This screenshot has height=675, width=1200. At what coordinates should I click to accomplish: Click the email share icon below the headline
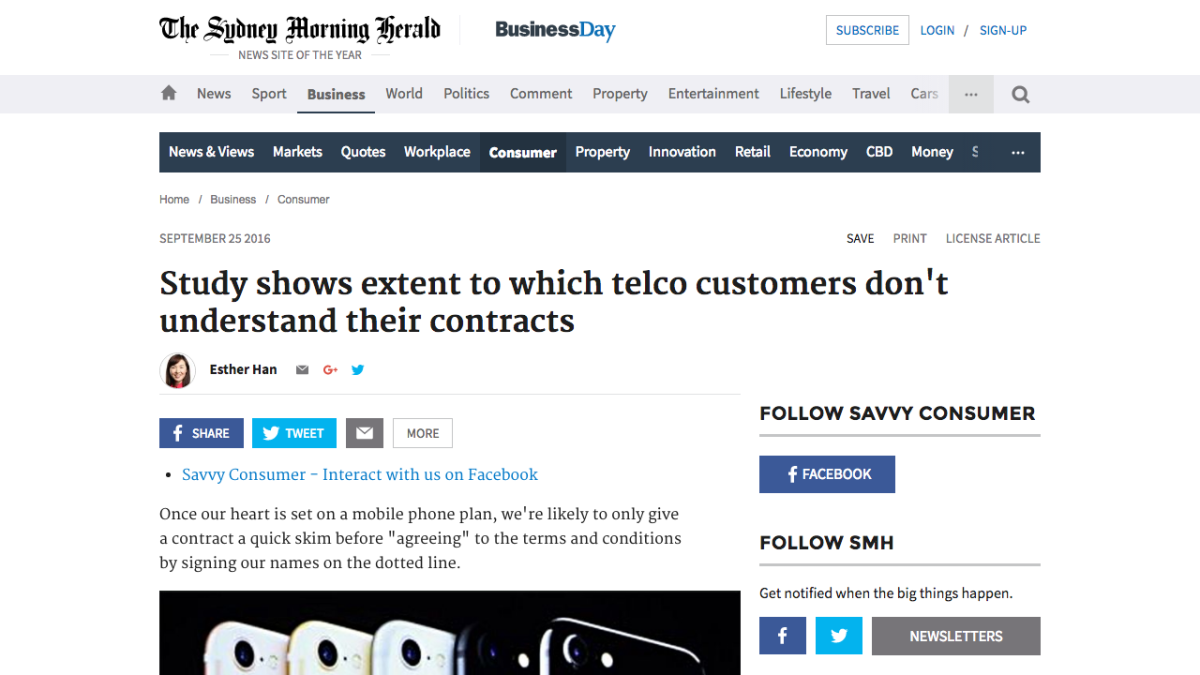point(364,432)
